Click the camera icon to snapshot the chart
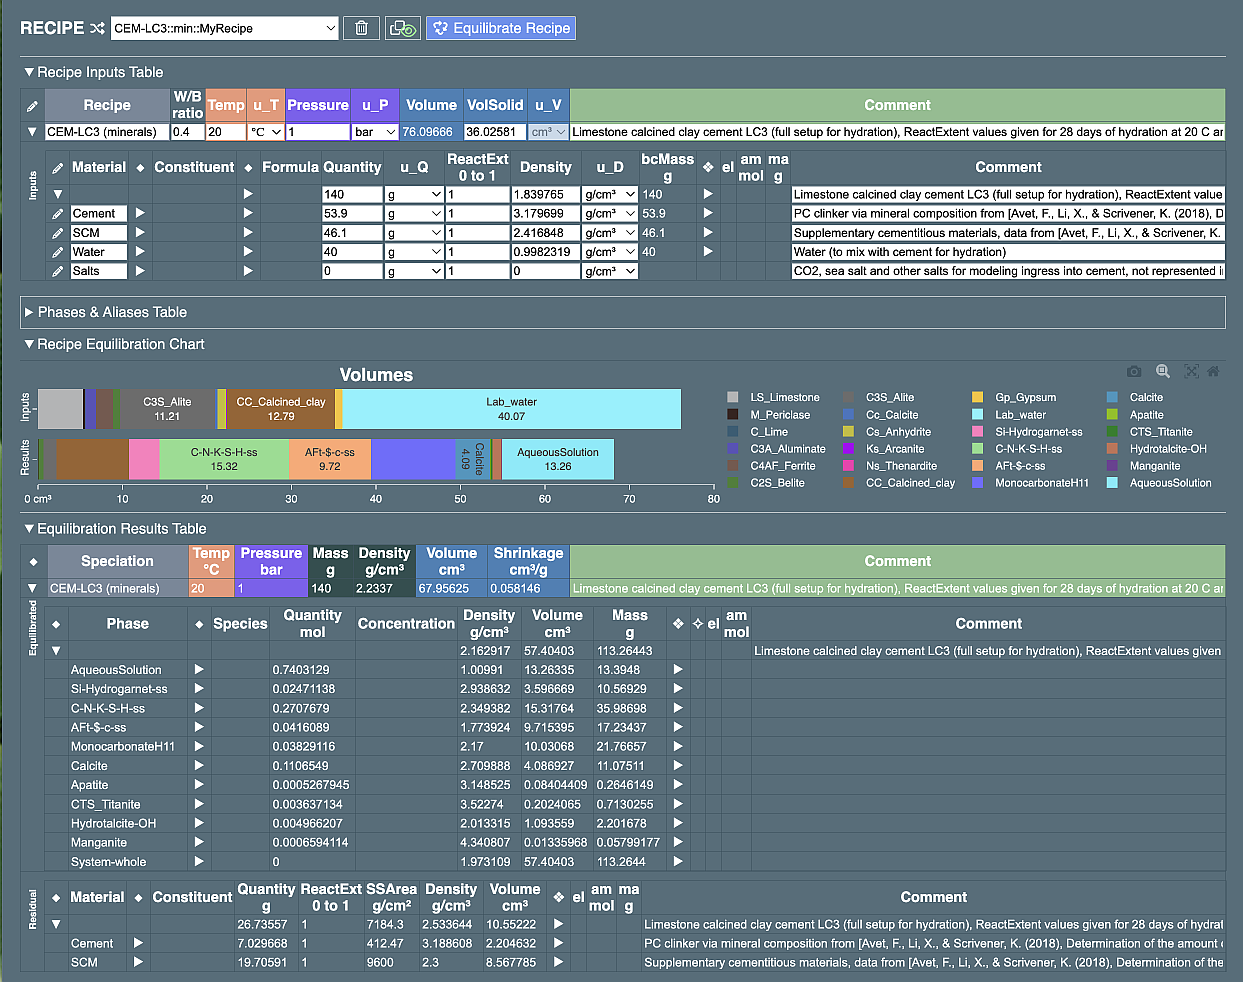The height and width of the screenshot is (982, 1243). point(1134,371)
